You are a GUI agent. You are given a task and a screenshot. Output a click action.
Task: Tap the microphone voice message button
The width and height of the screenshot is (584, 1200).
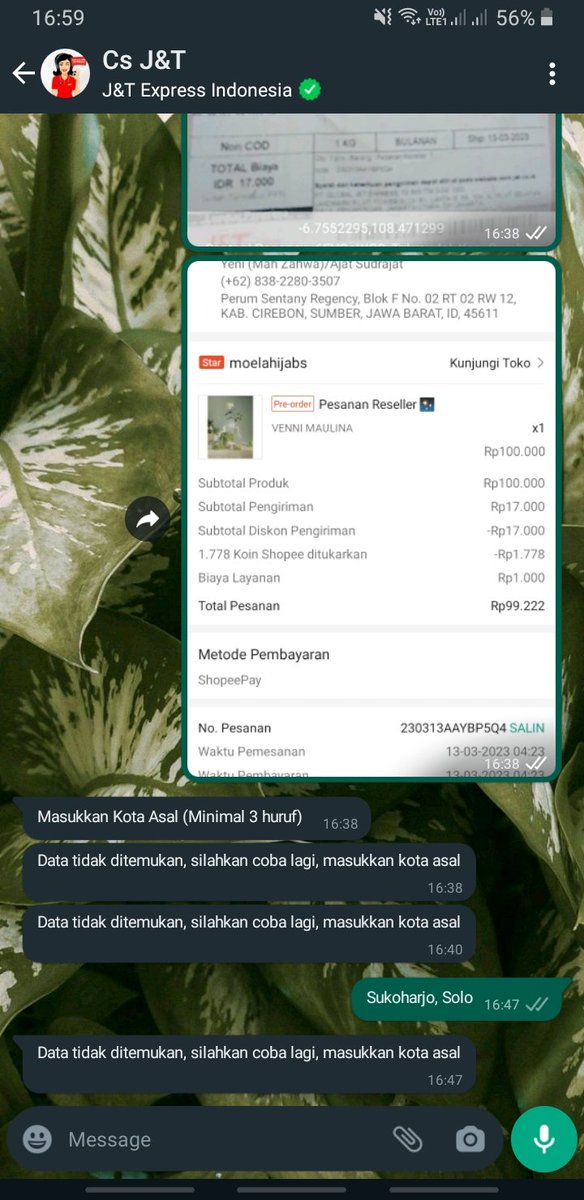point(543,1139)
